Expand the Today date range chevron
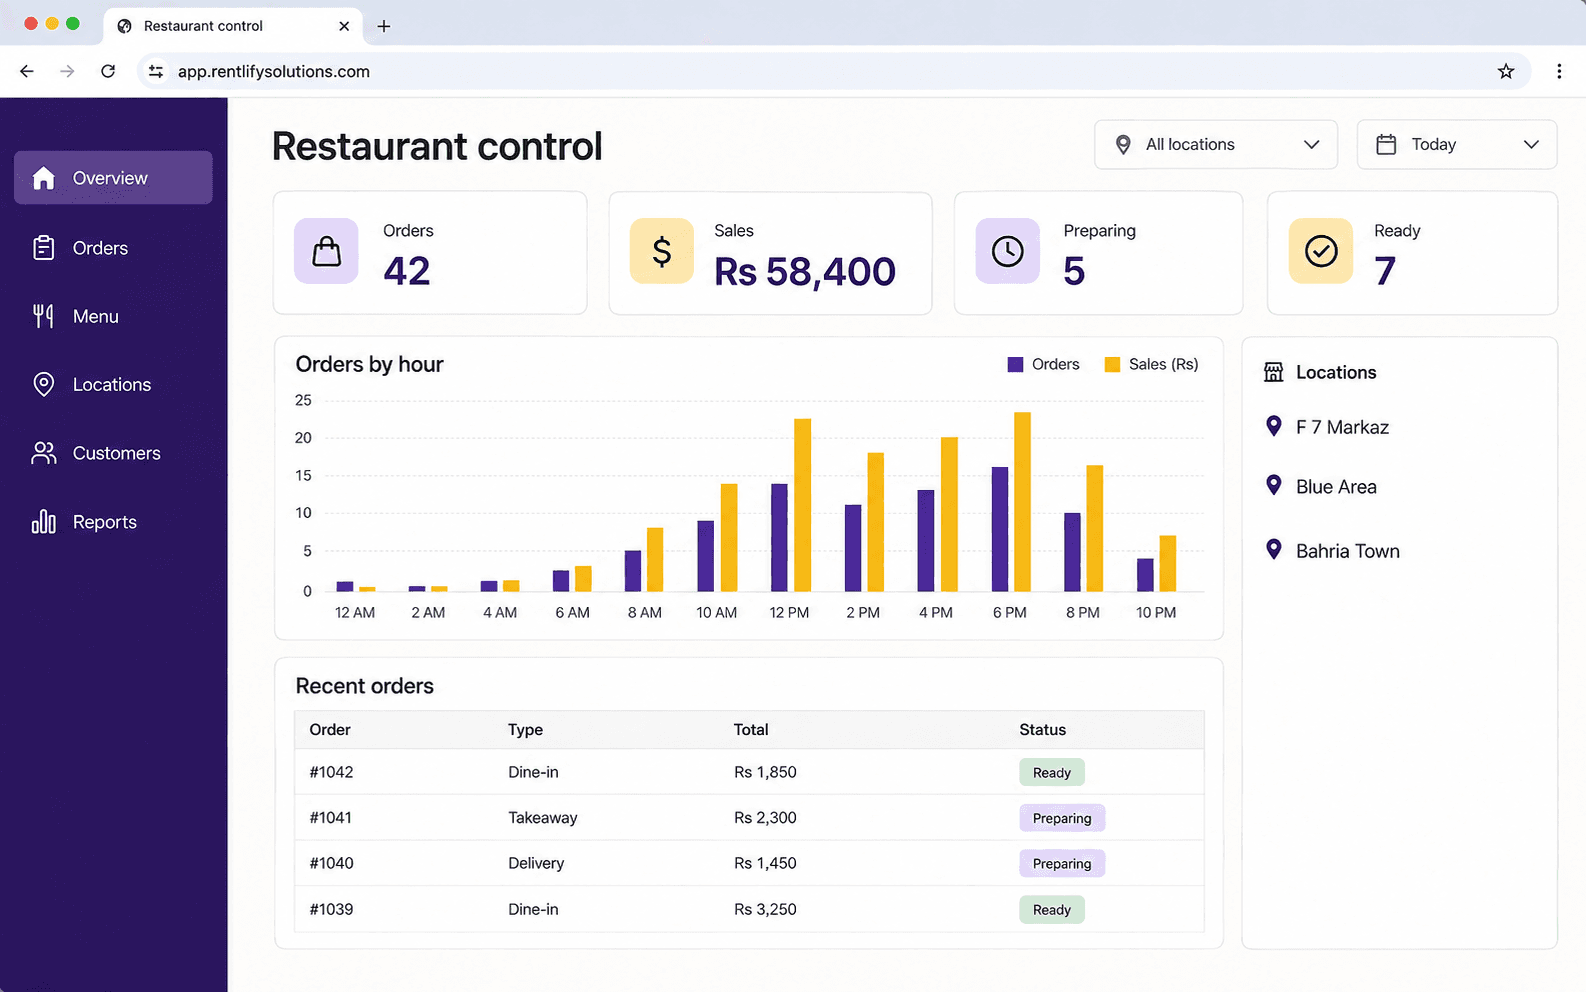 [1531, 145]
